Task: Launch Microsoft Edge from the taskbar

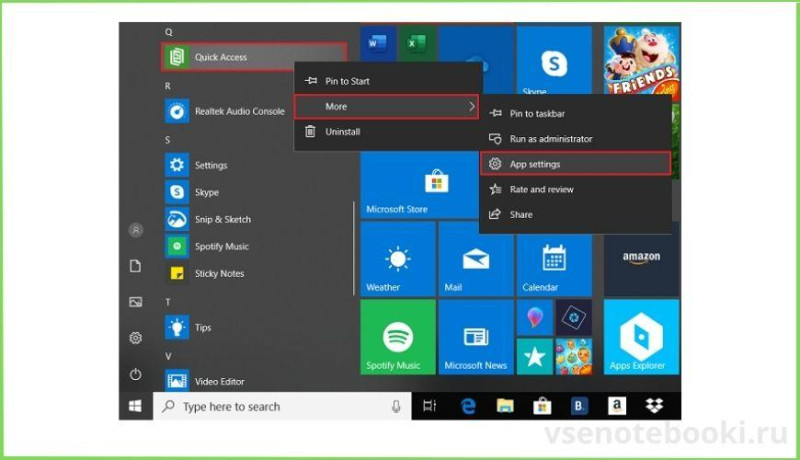Action: [x=468, y=406]
